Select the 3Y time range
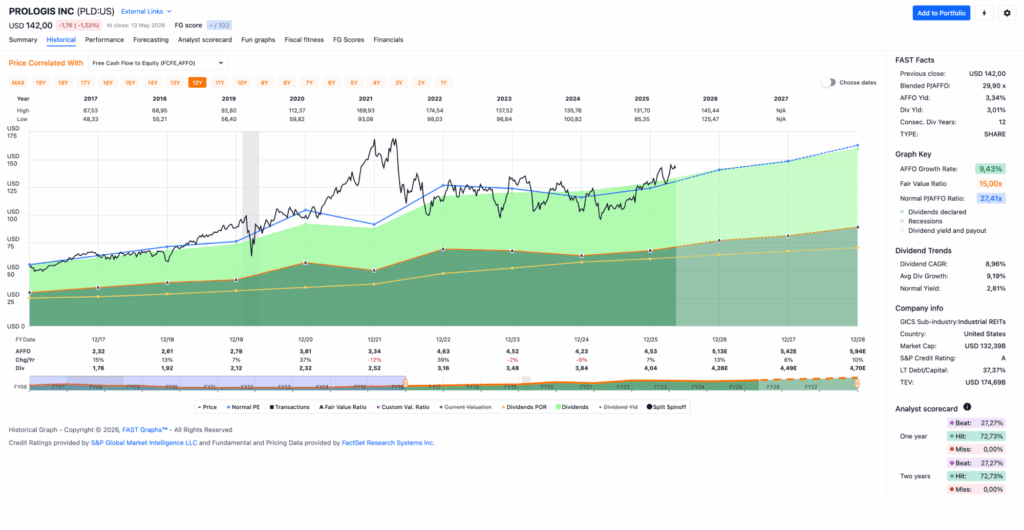This screenshot has width=1024, height=530. coord(398,83)
